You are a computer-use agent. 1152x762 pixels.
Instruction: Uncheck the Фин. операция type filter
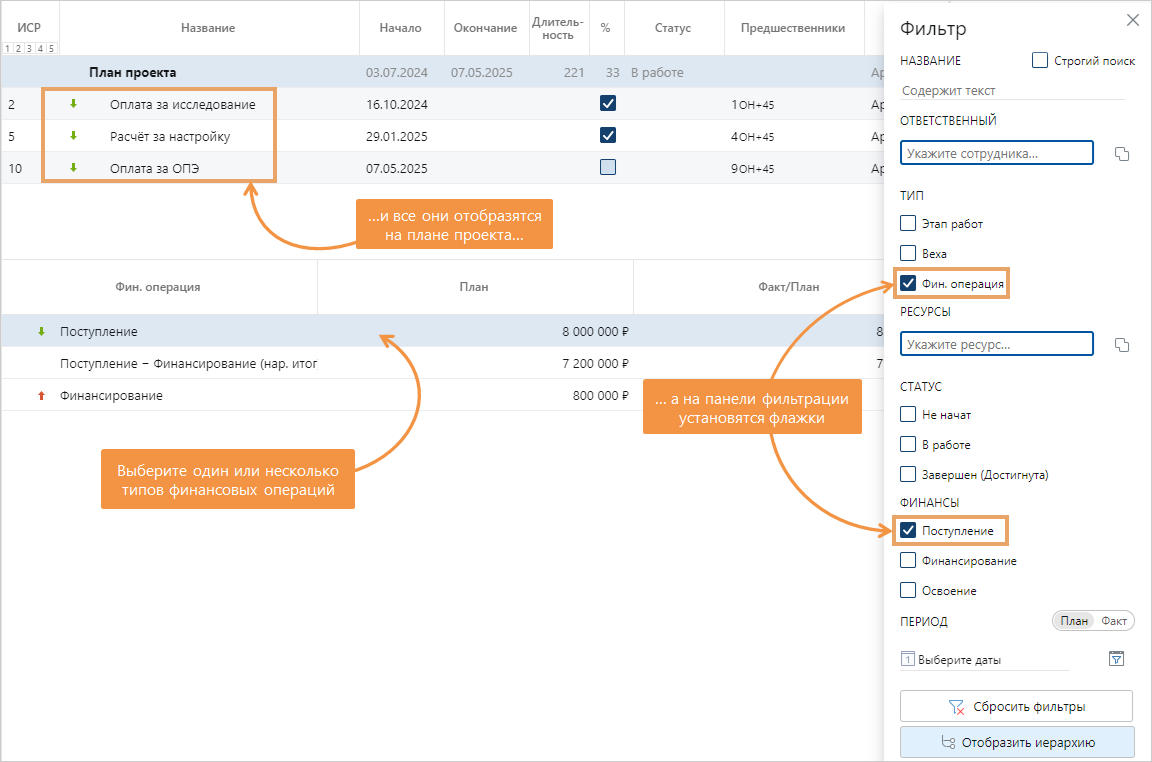click(x=908, y=284)
